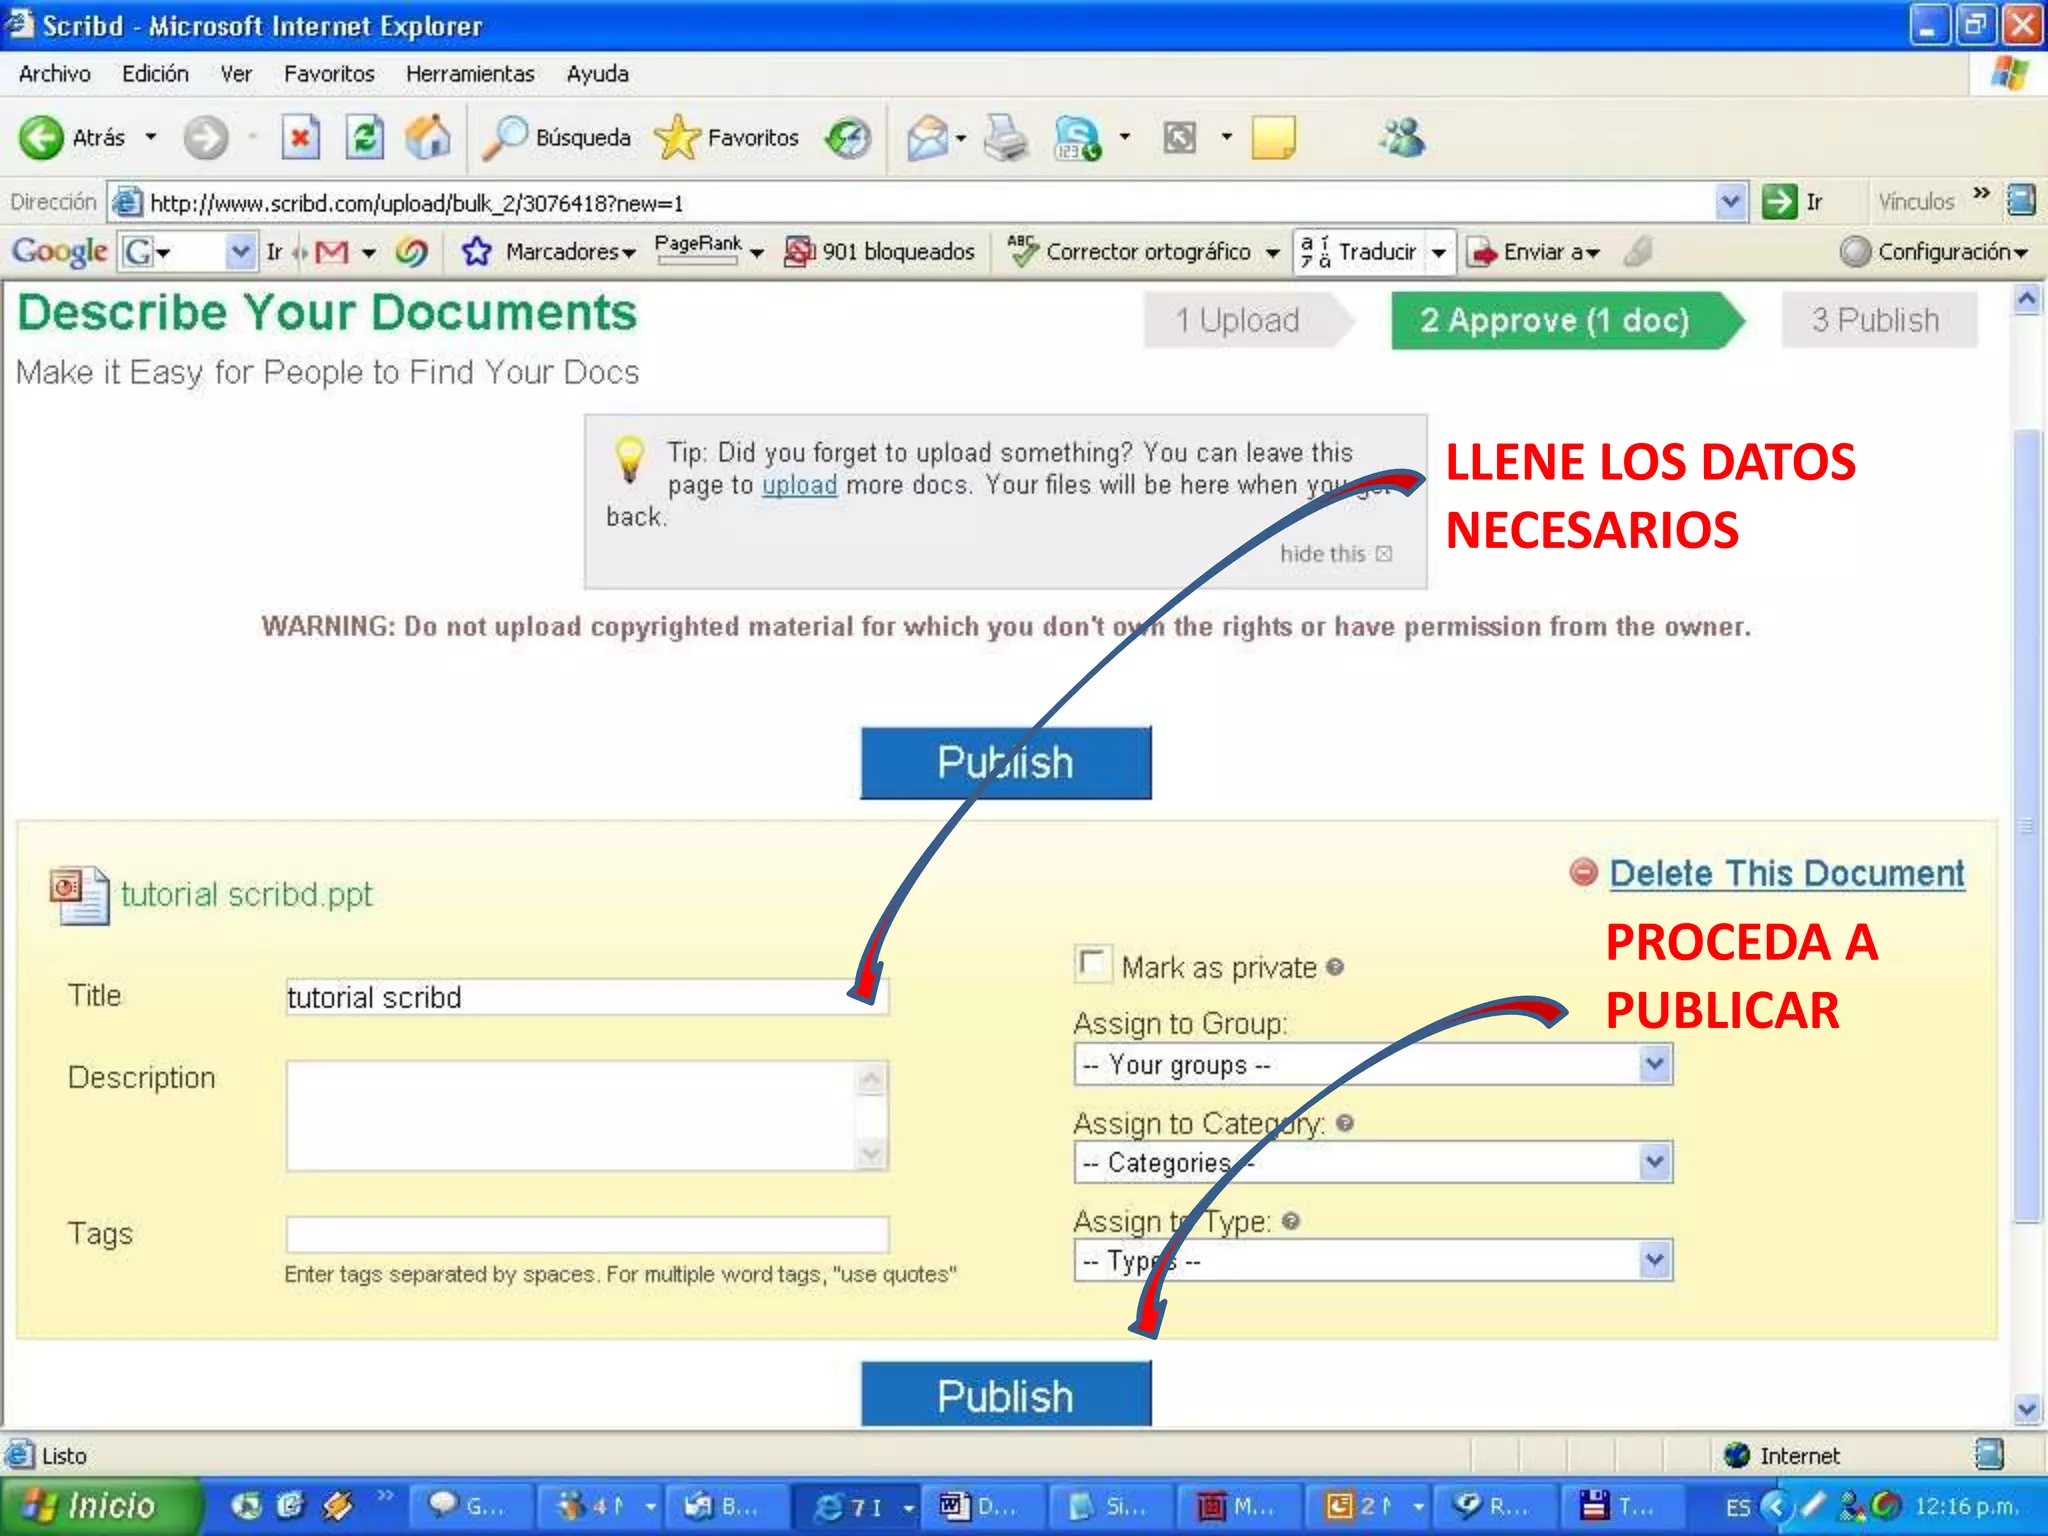2048x1536 pixels.
Task: Click Marcadores star bookmark icon
Action: coord(477,251)
